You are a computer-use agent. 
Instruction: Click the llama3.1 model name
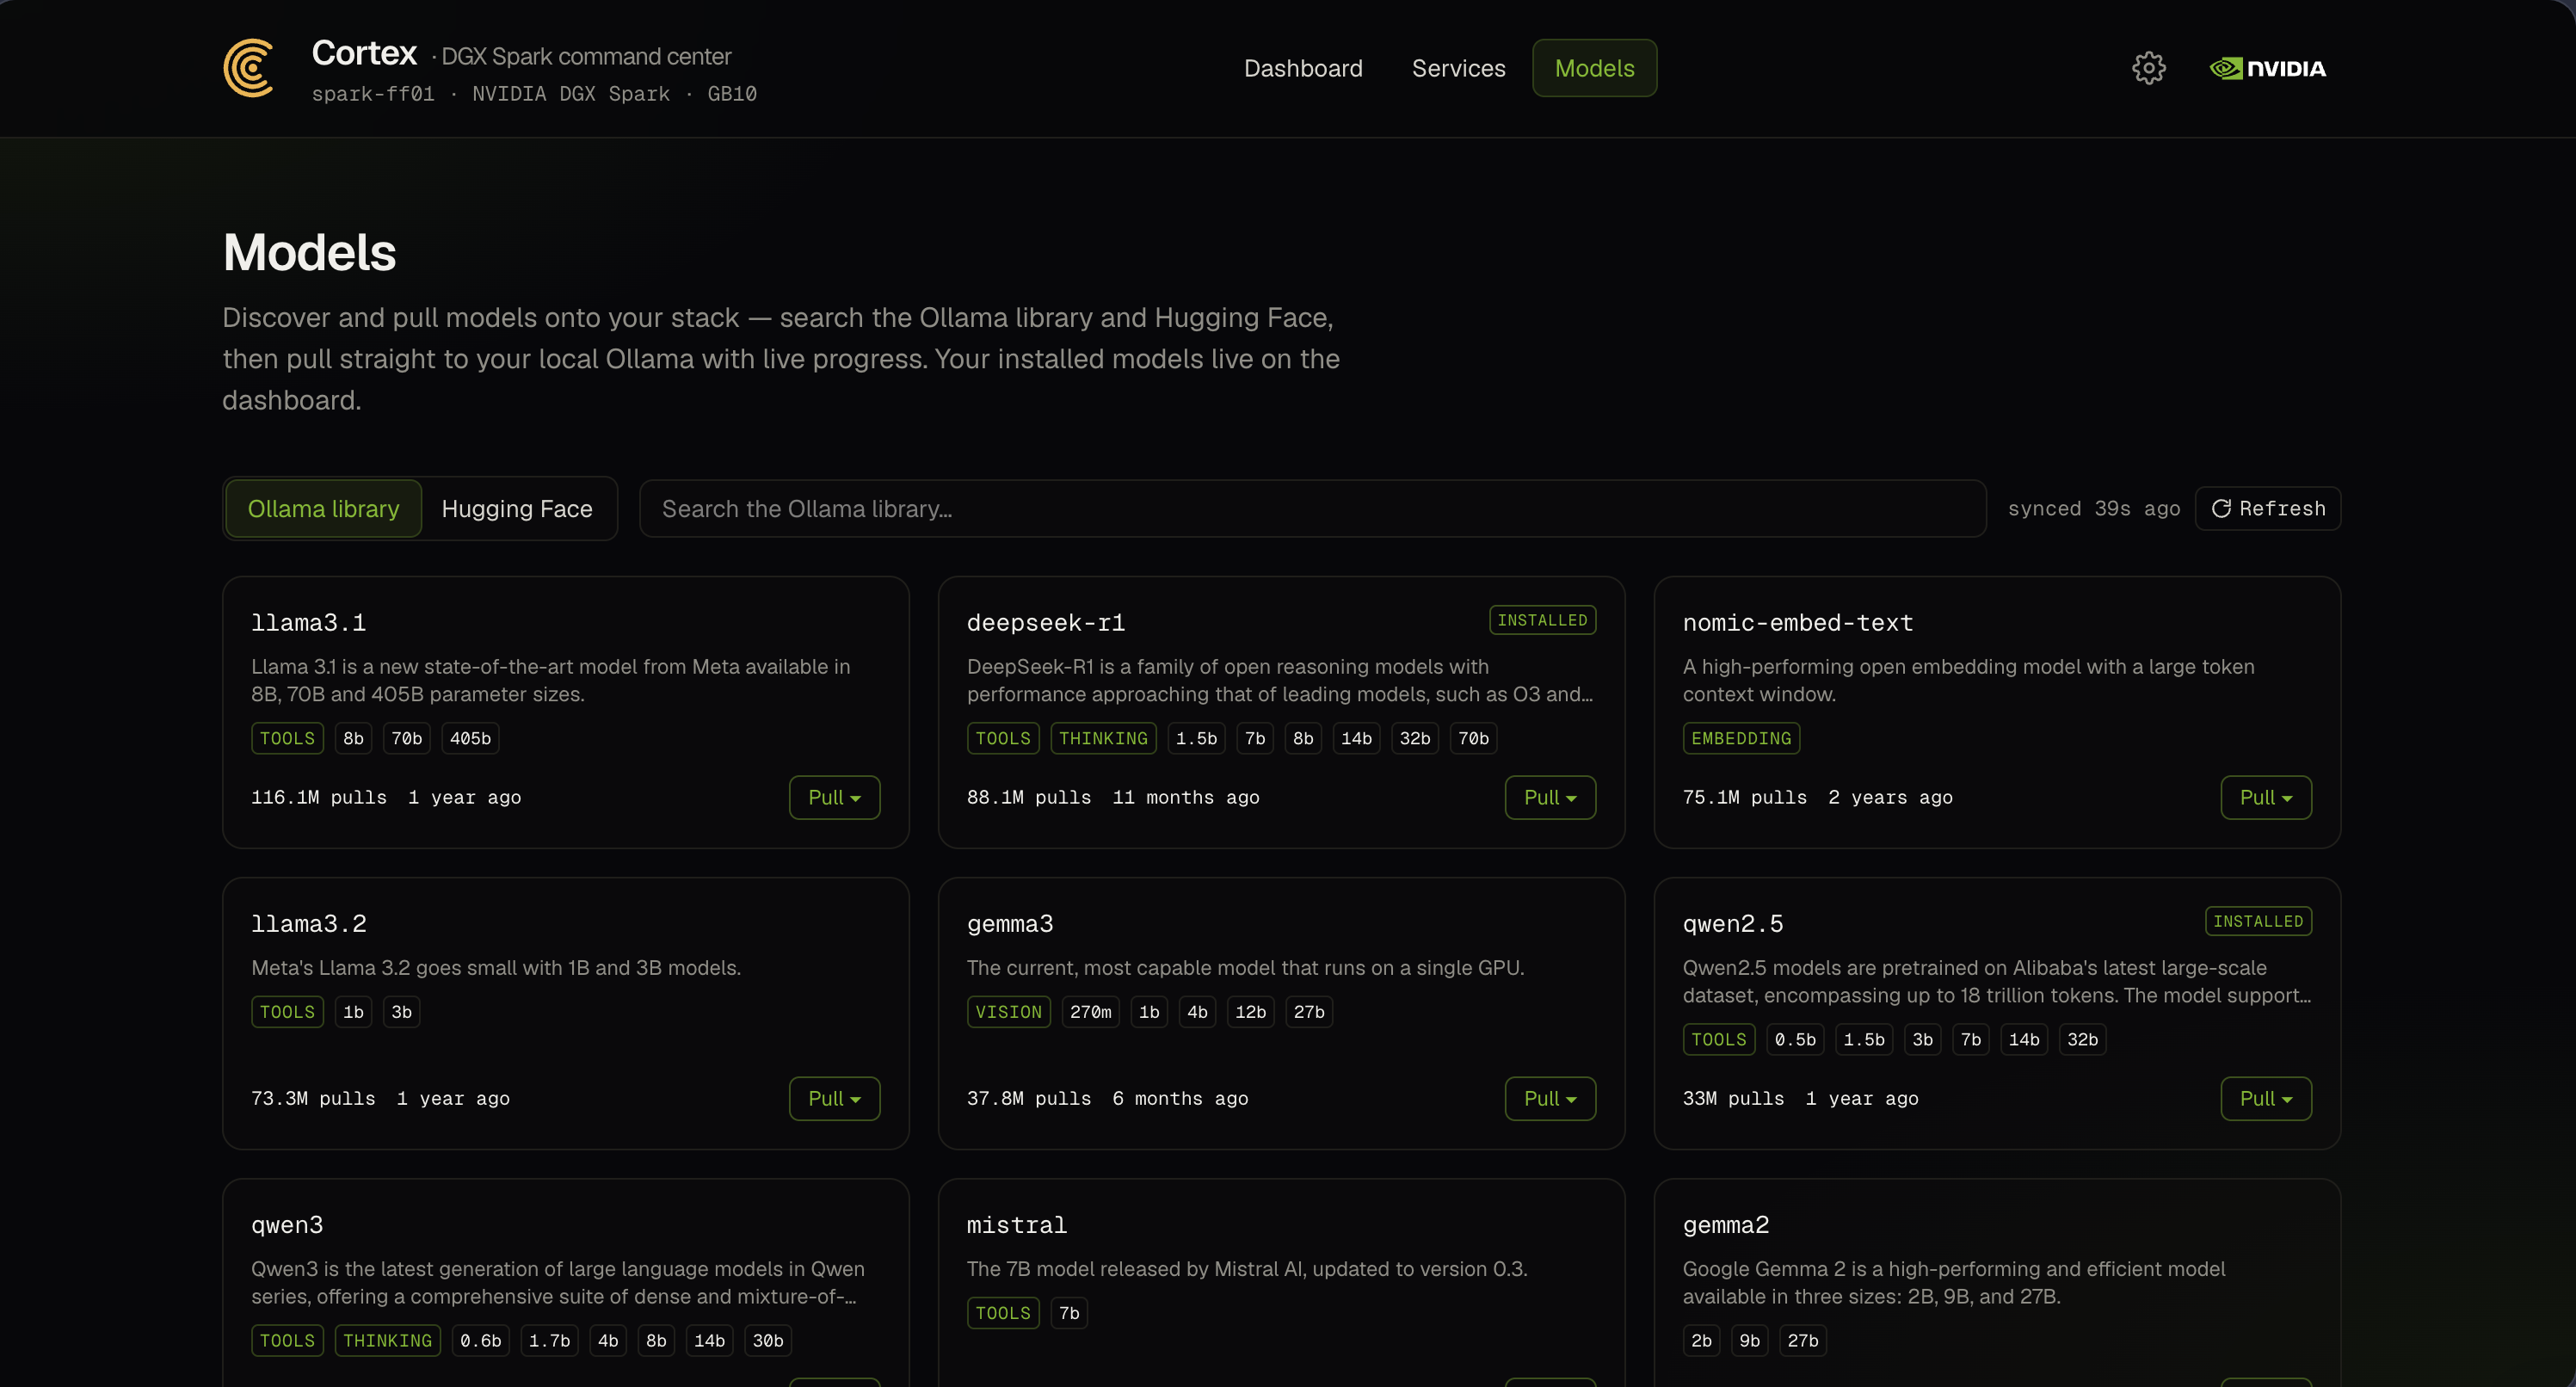point(308,623)
